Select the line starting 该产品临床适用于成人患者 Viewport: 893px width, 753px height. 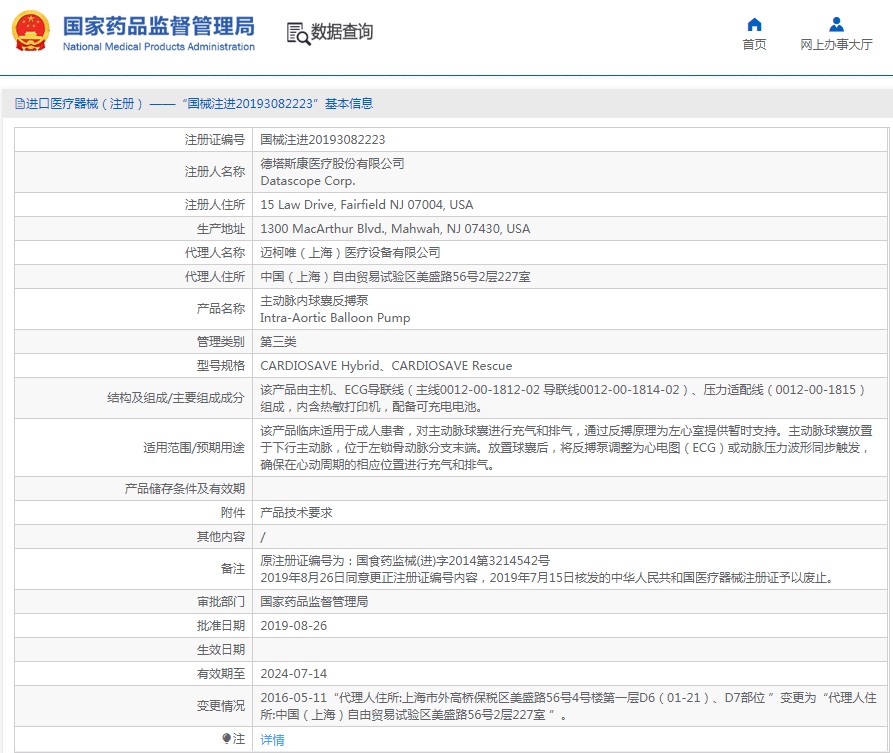click(x=566, y=431)
